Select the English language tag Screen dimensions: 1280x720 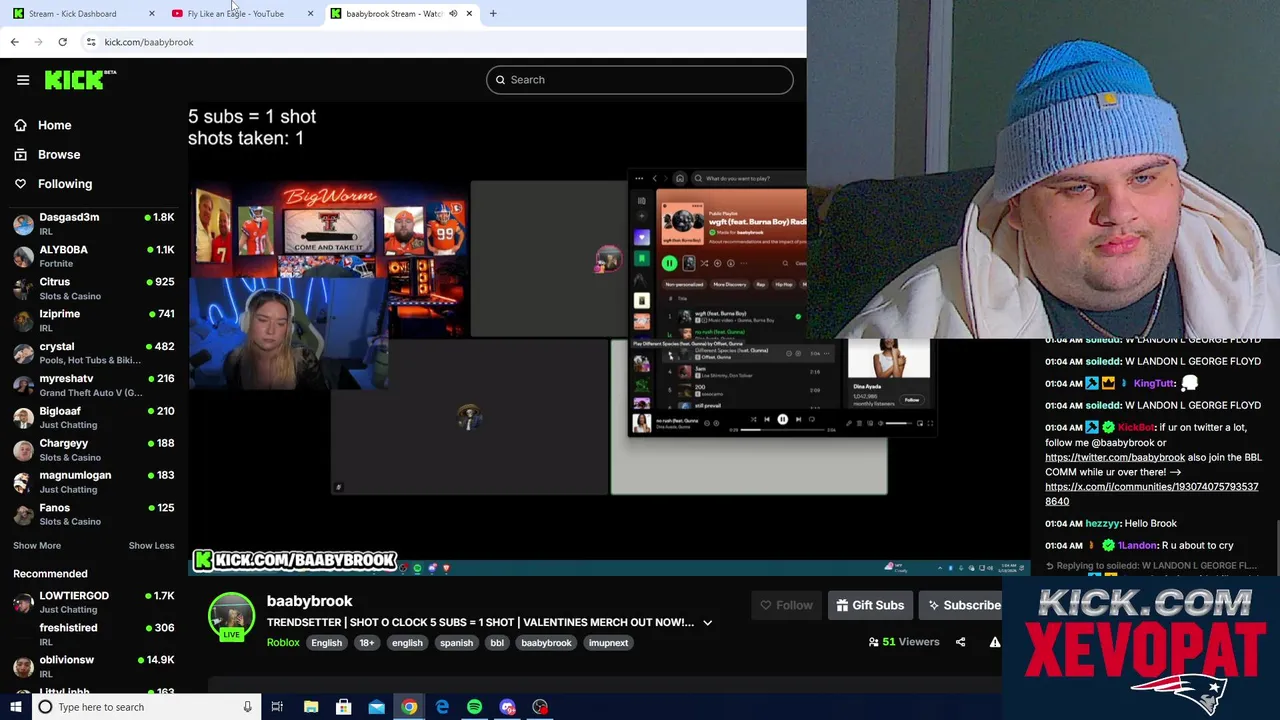pyautogui.click(x=326, y=643)
